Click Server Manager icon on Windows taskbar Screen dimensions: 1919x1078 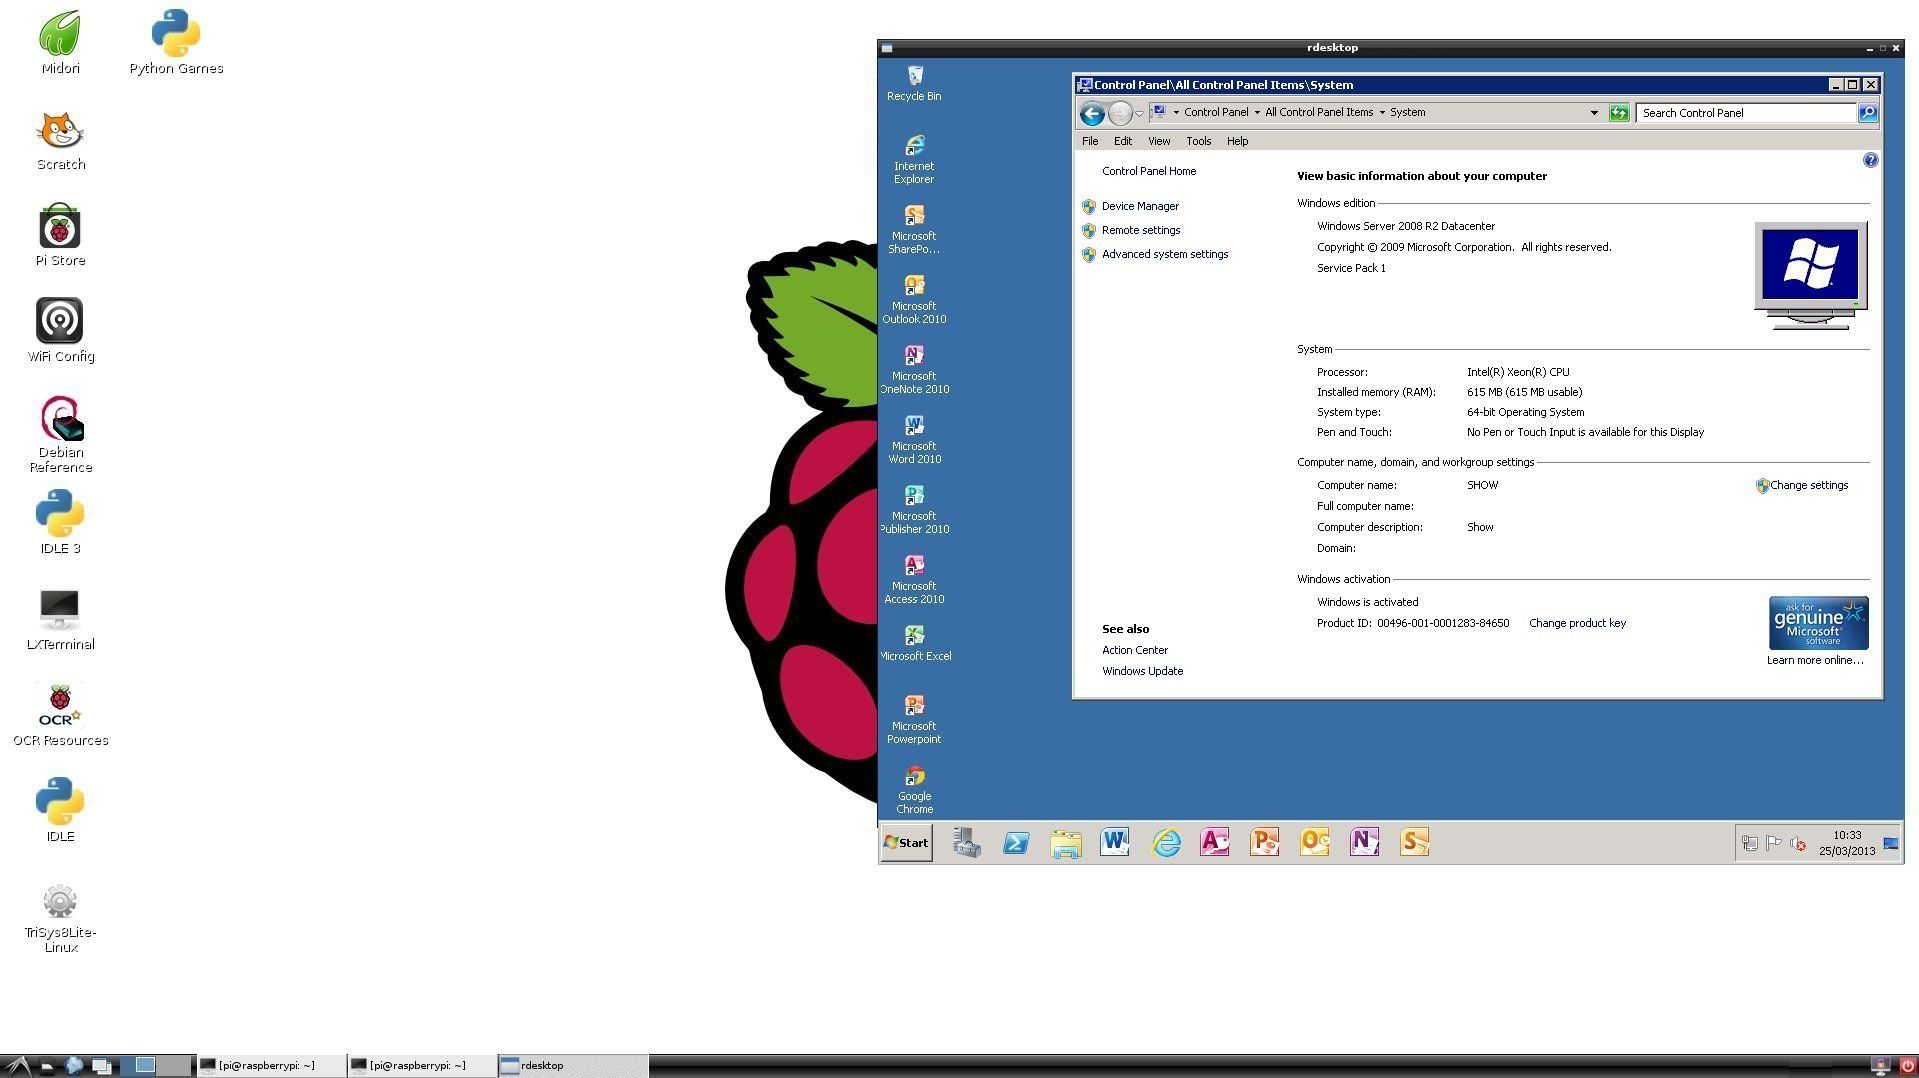[x=966, y=843]
